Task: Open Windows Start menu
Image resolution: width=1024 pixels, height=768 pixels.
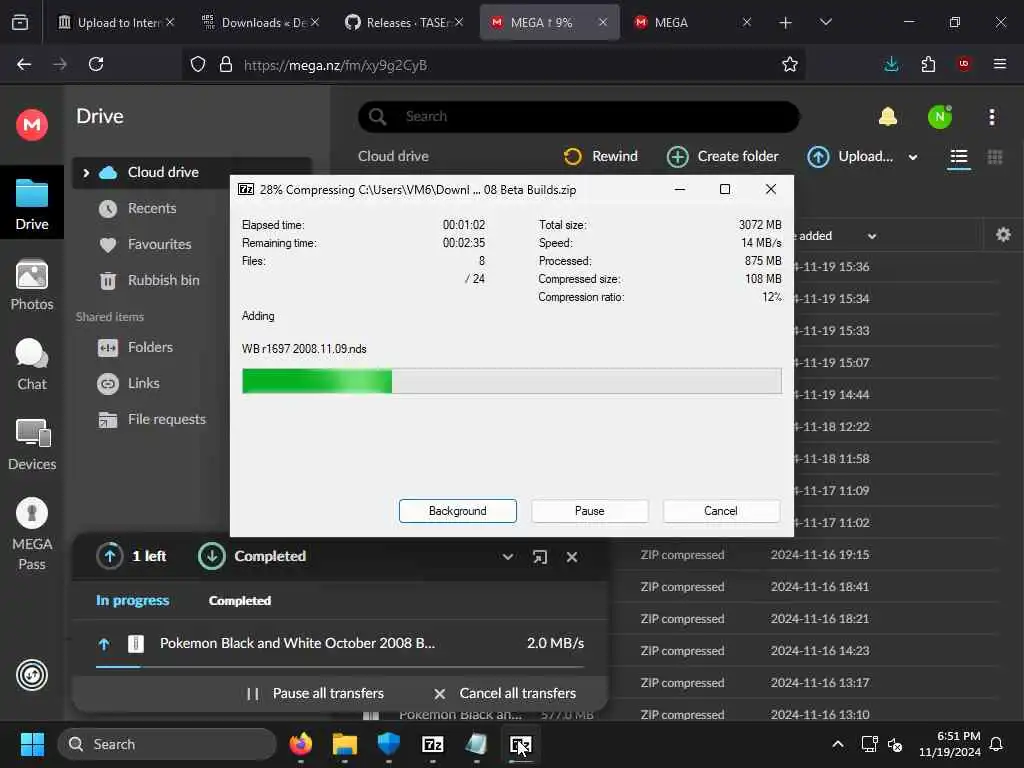Action: click(32, 744)
